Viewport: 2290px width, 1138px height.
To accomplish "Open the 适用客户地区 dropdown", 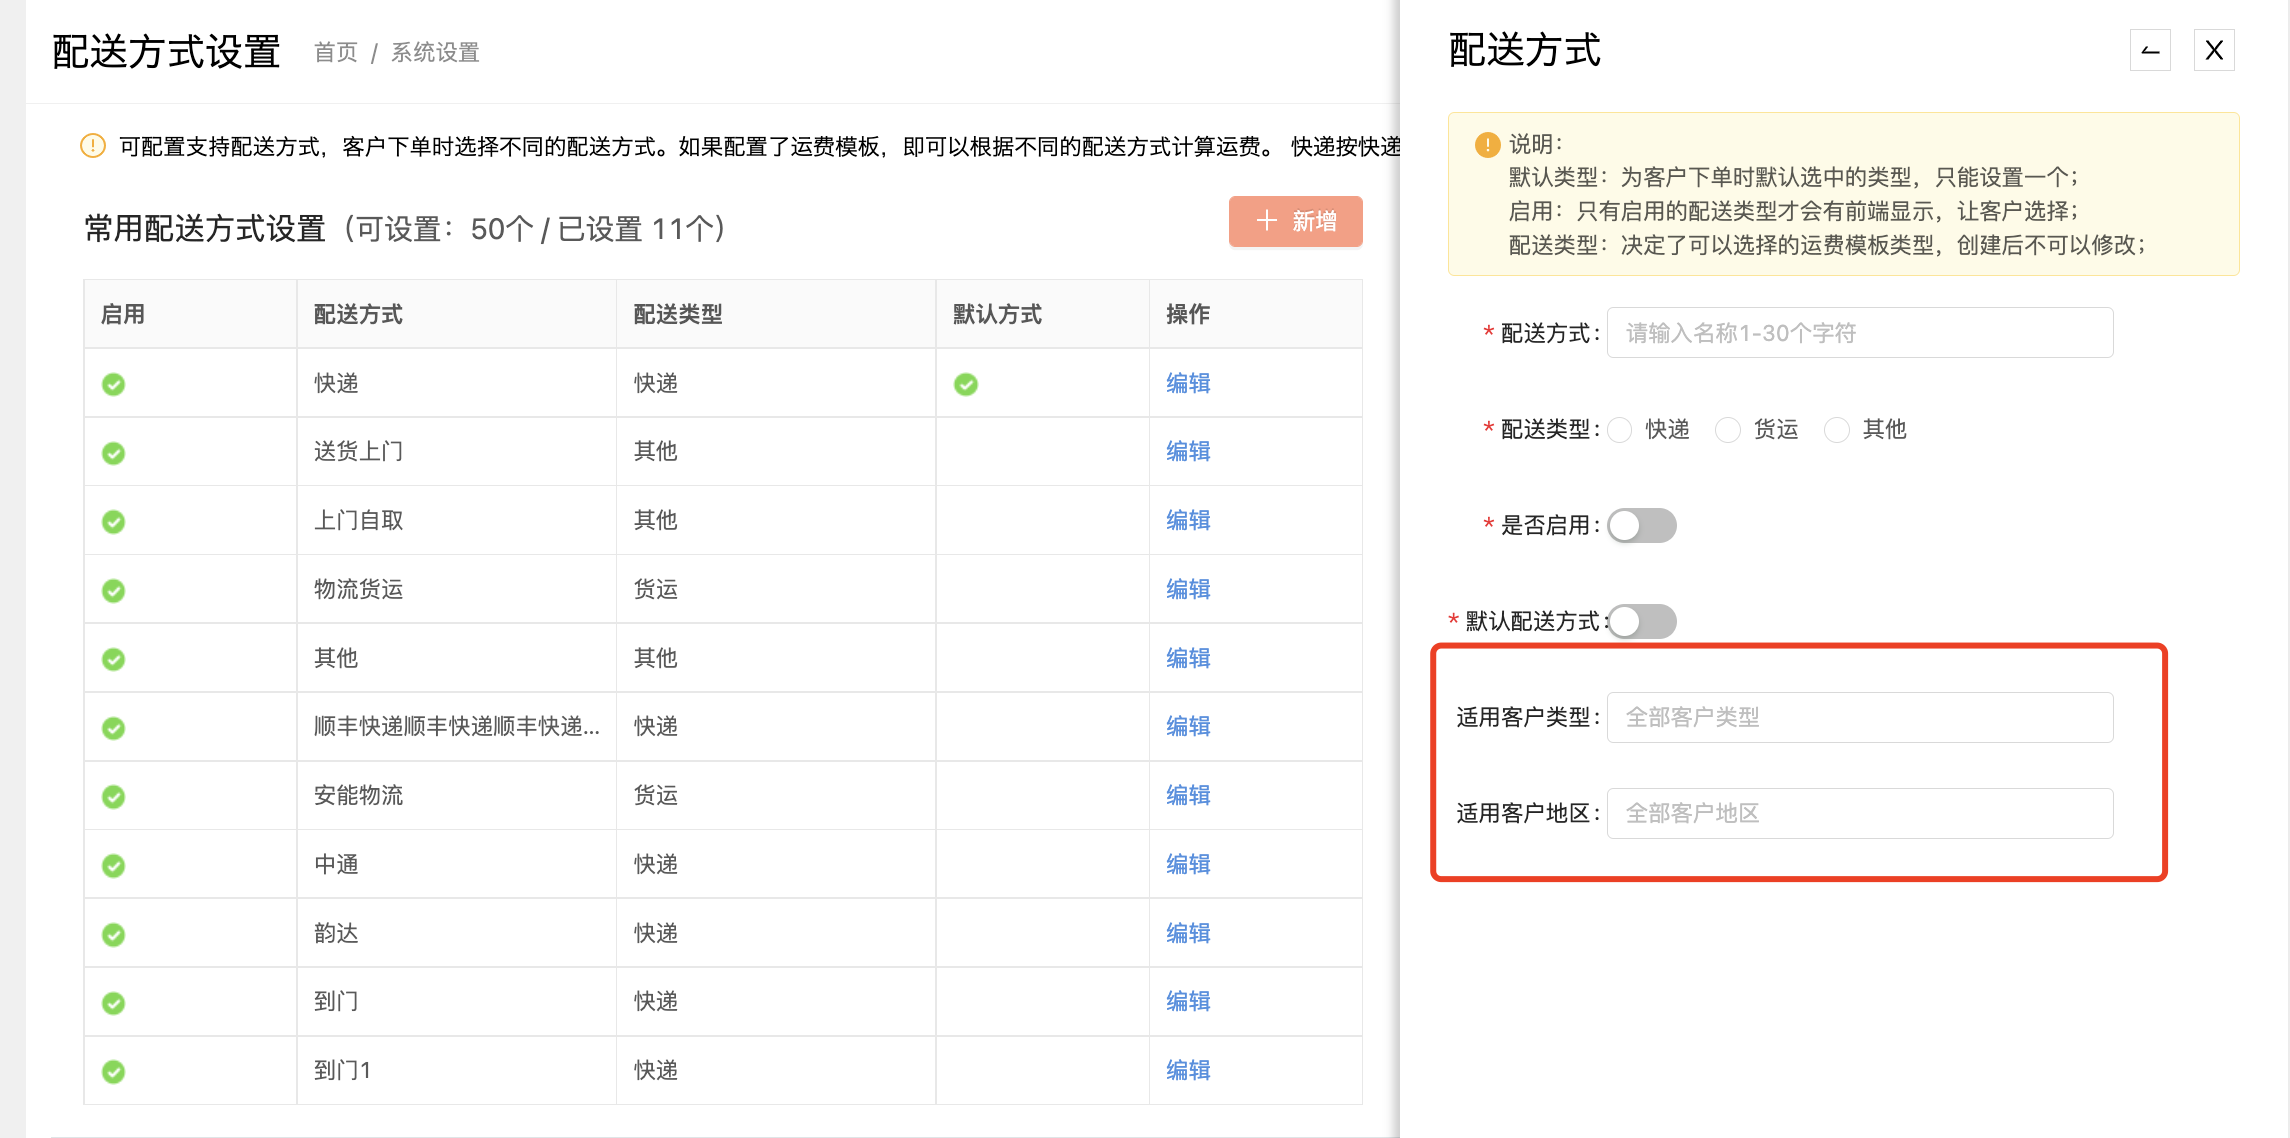I will (1860, 813).
